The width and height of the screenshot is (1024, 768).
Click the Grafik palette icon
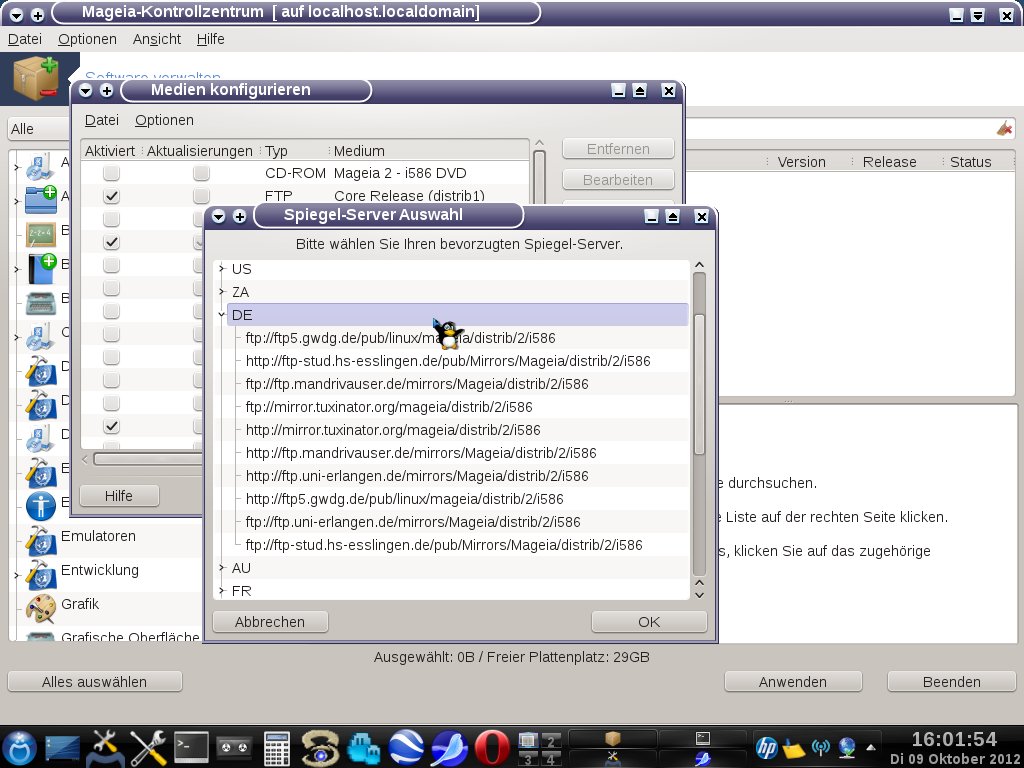(40, 607)
